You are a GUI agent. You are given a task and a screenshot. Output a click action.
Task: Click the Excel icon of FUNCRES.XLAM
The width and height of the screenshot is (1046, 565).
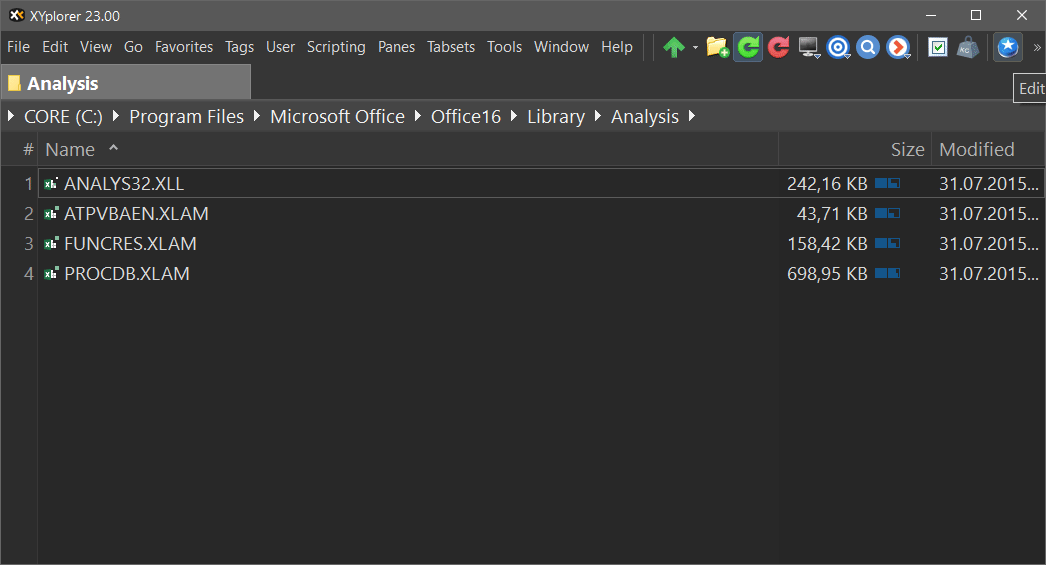tap(51, 243)
